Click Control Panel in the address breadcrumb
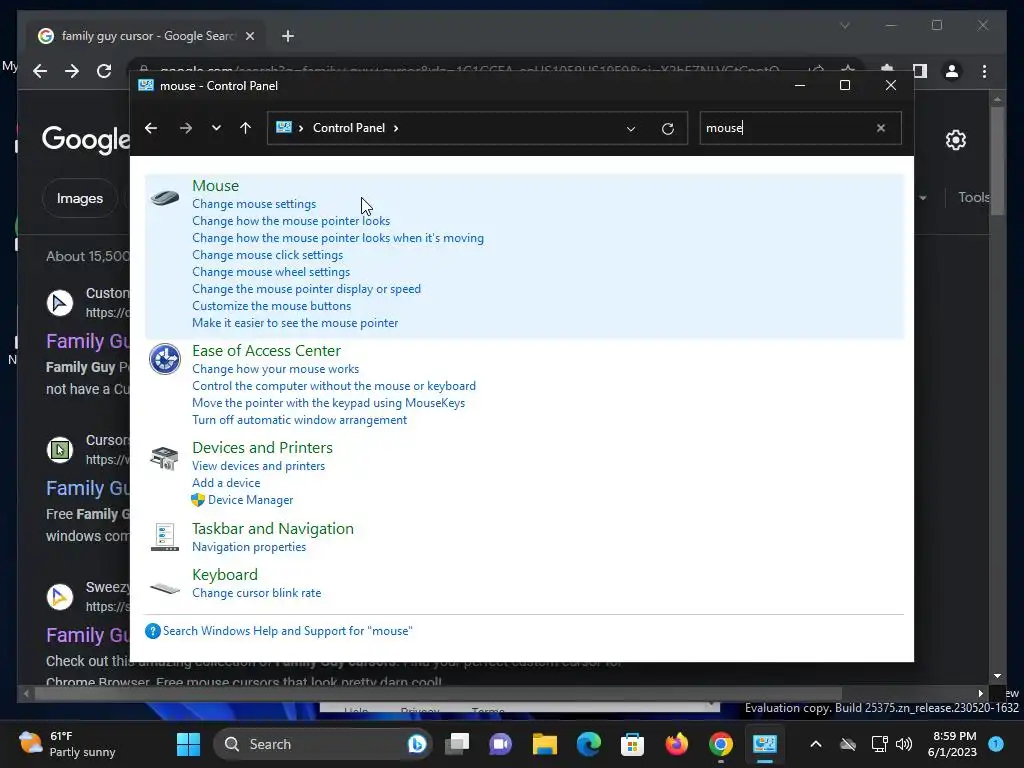 349,128
